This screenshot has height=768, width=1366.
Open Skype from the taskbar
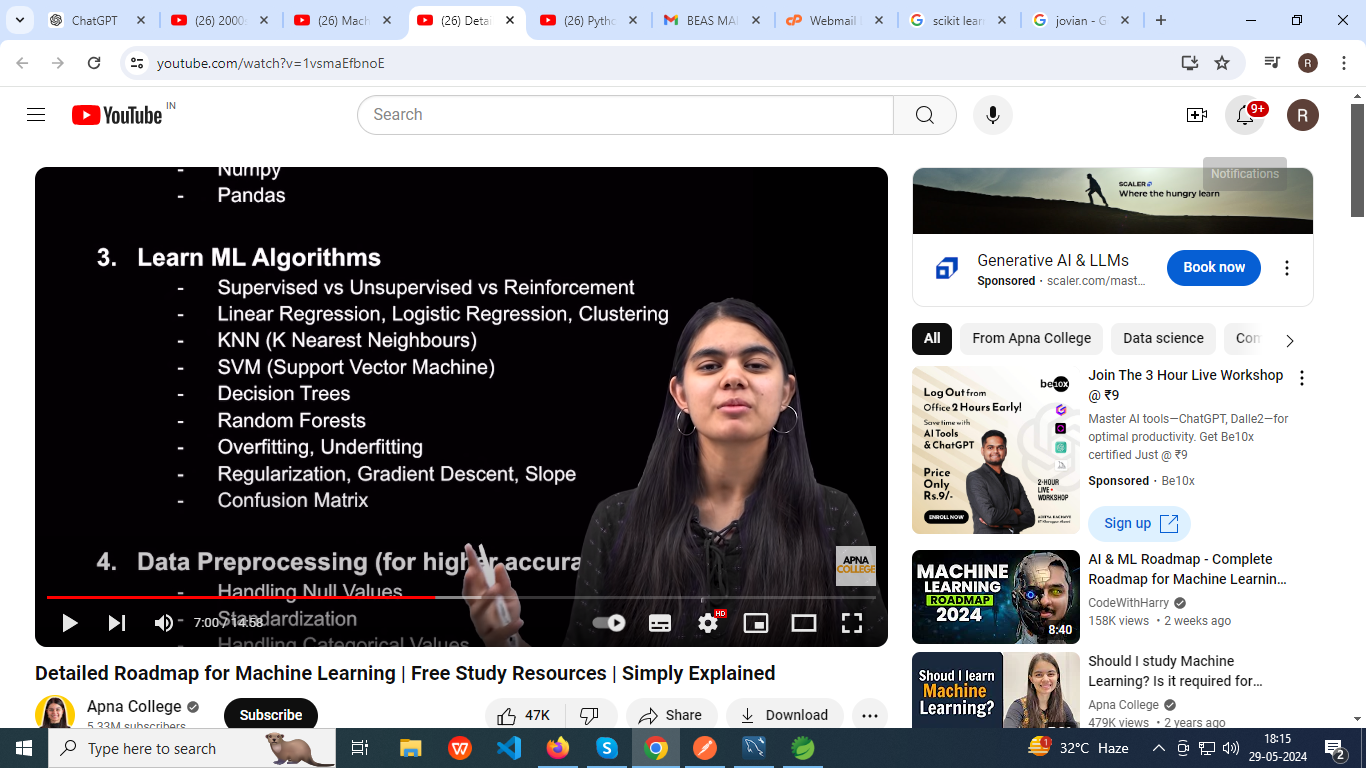[x=607, y=748]
